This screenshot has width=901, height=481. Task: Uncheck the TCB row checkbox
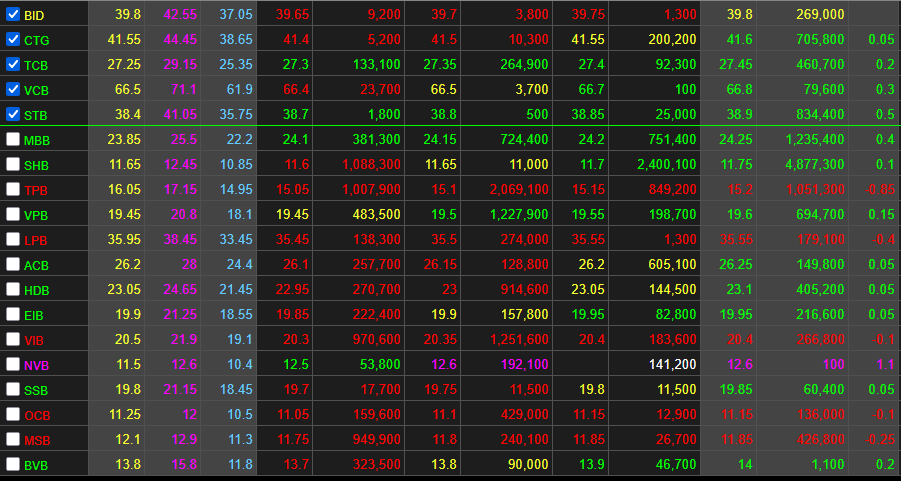[x=13, y=64]
